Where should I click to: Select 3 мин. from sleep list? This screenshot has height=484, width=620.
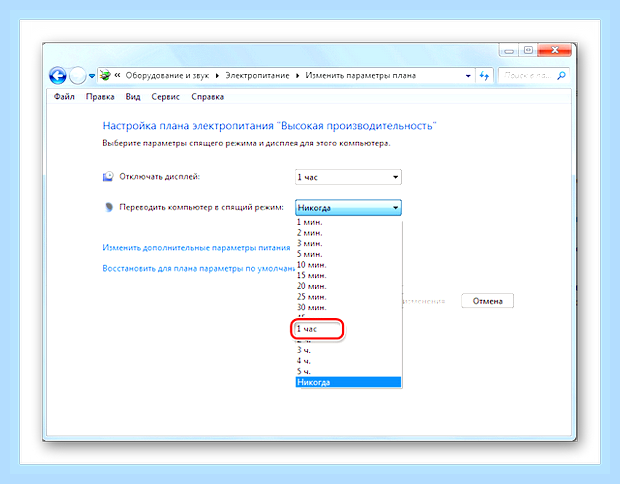(x=348, y=244)
